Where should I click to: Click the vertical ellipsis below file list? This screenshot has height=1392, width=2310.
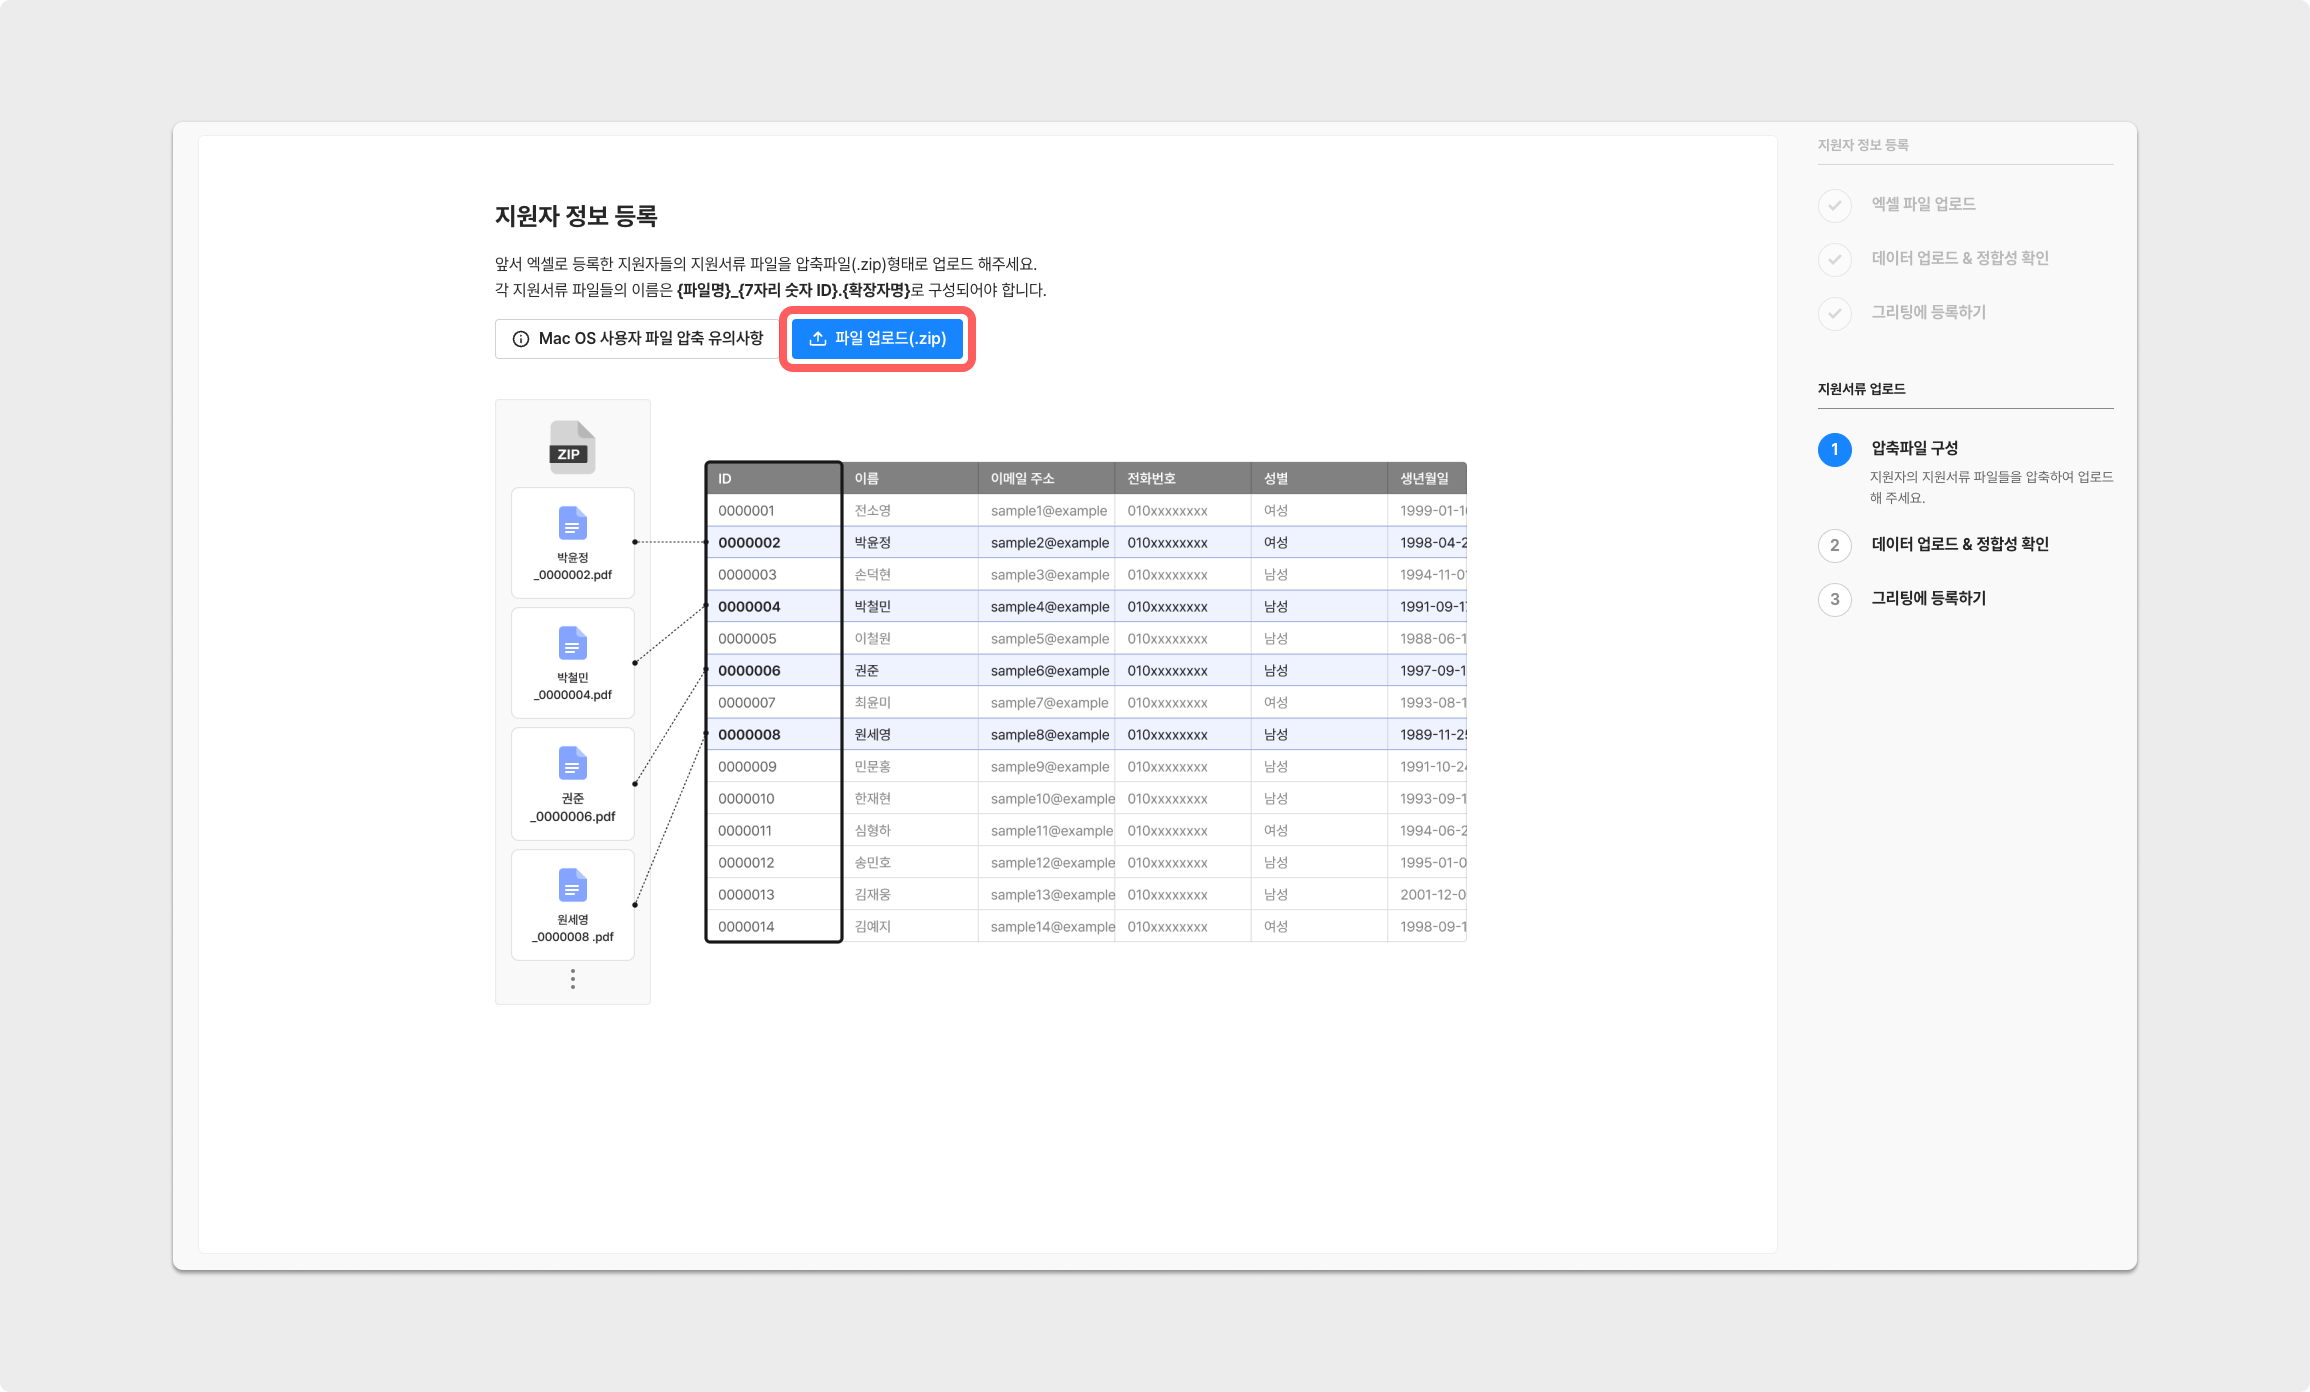point(572,979)
